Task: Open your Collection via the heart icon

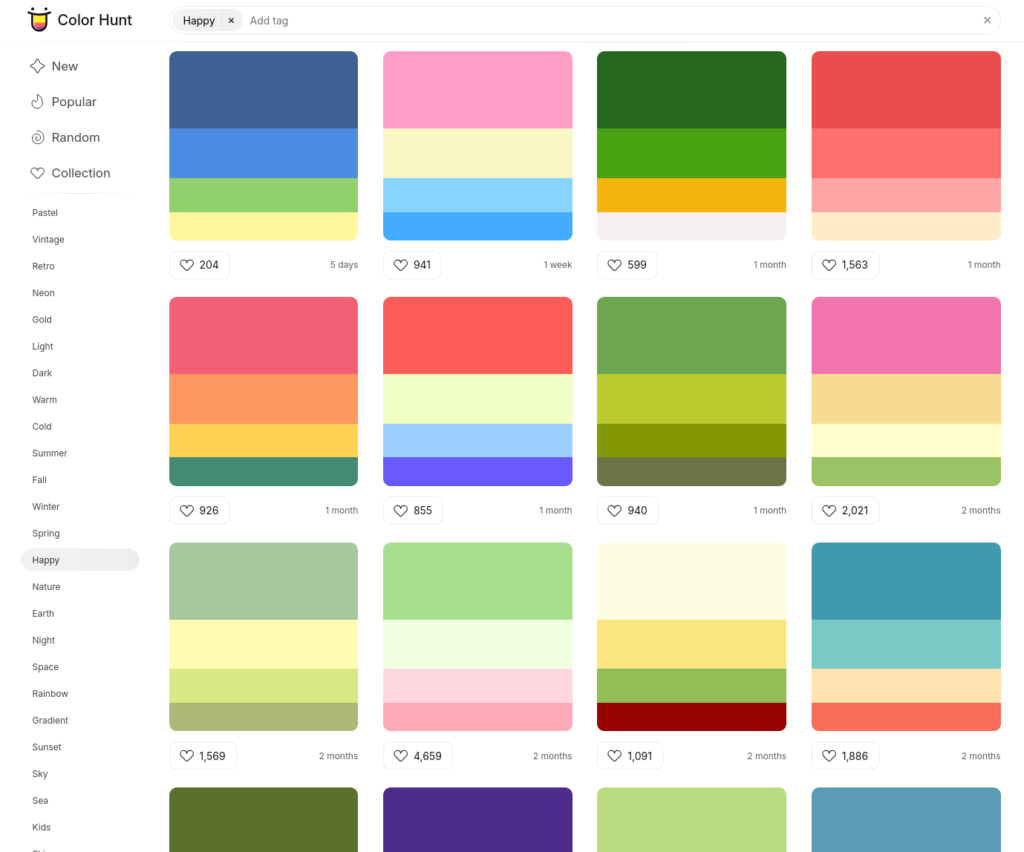Action: click(x=37, y=172)
